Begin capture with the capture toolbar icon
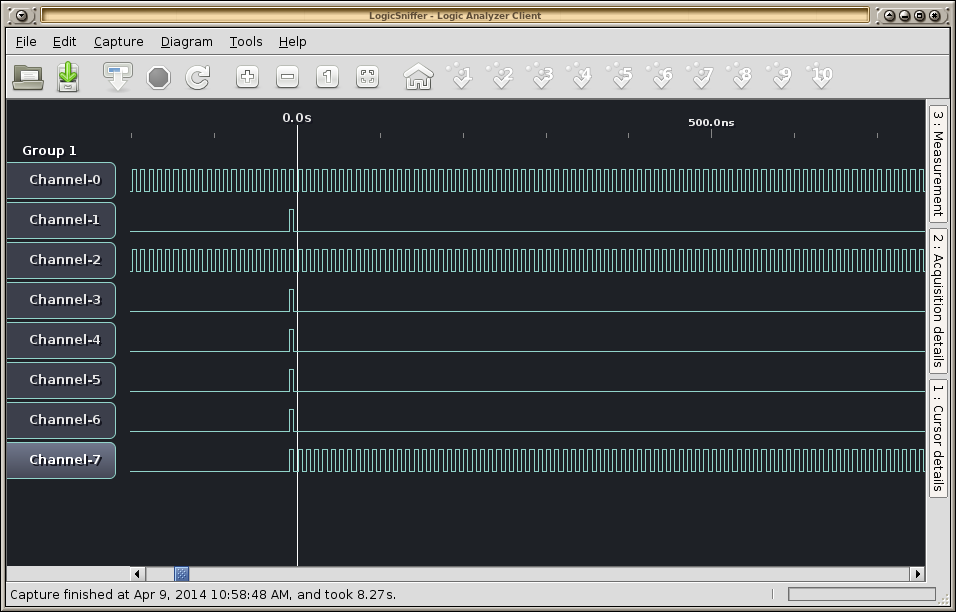Image resolution: width=956 pixels, height=612 pixels. 118,77
